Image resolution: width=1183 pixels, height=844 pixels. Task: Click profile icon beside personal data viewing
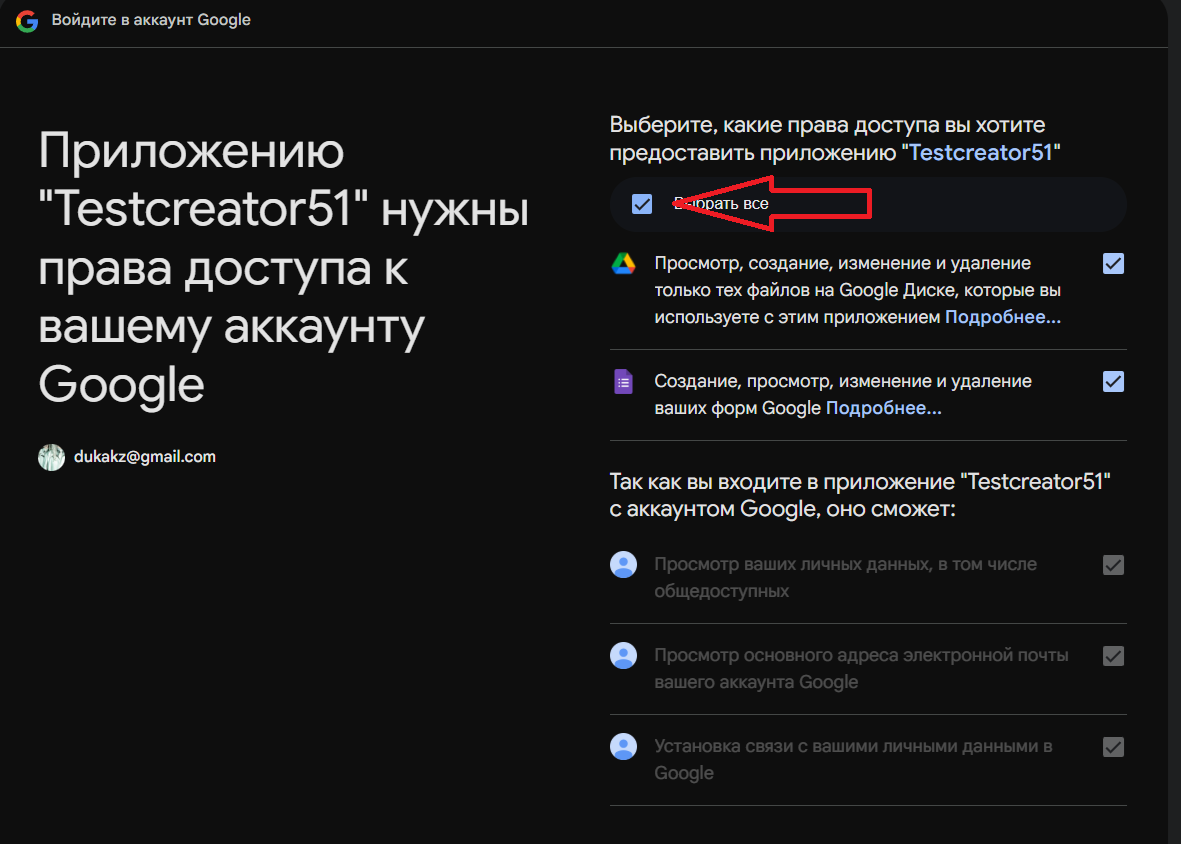pyautogui.click(x=623, y=564)
